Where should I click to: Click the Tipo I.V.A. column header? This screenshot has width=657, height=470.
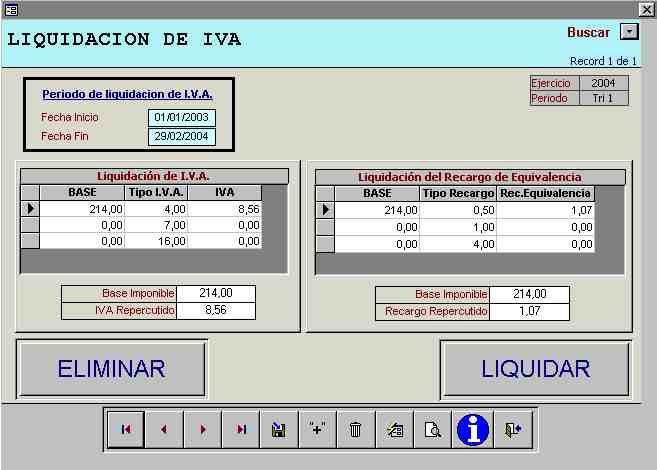(x=156, y=192)
